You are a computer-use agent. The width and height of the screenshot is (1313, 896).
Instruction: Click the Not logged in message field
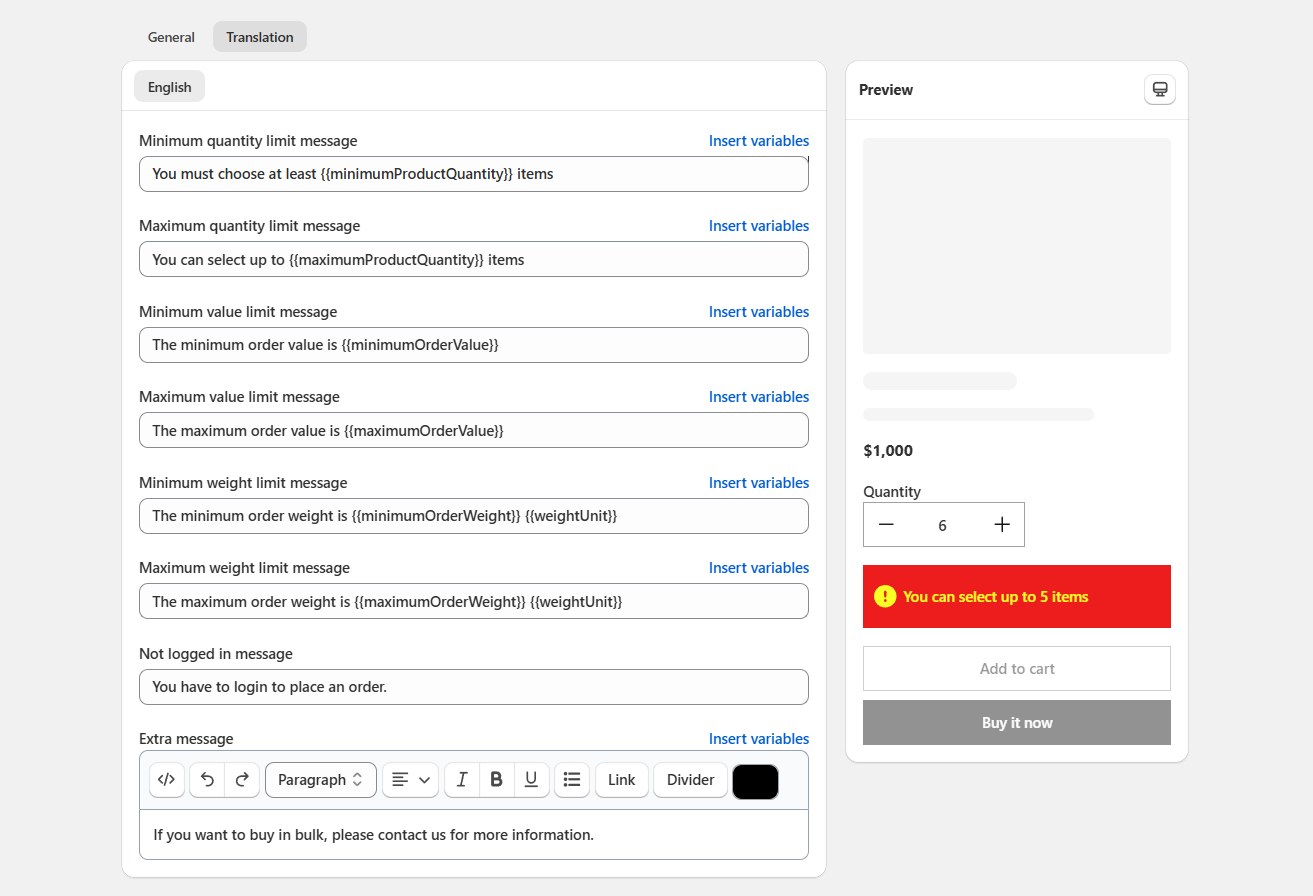(x=473, y=687)
